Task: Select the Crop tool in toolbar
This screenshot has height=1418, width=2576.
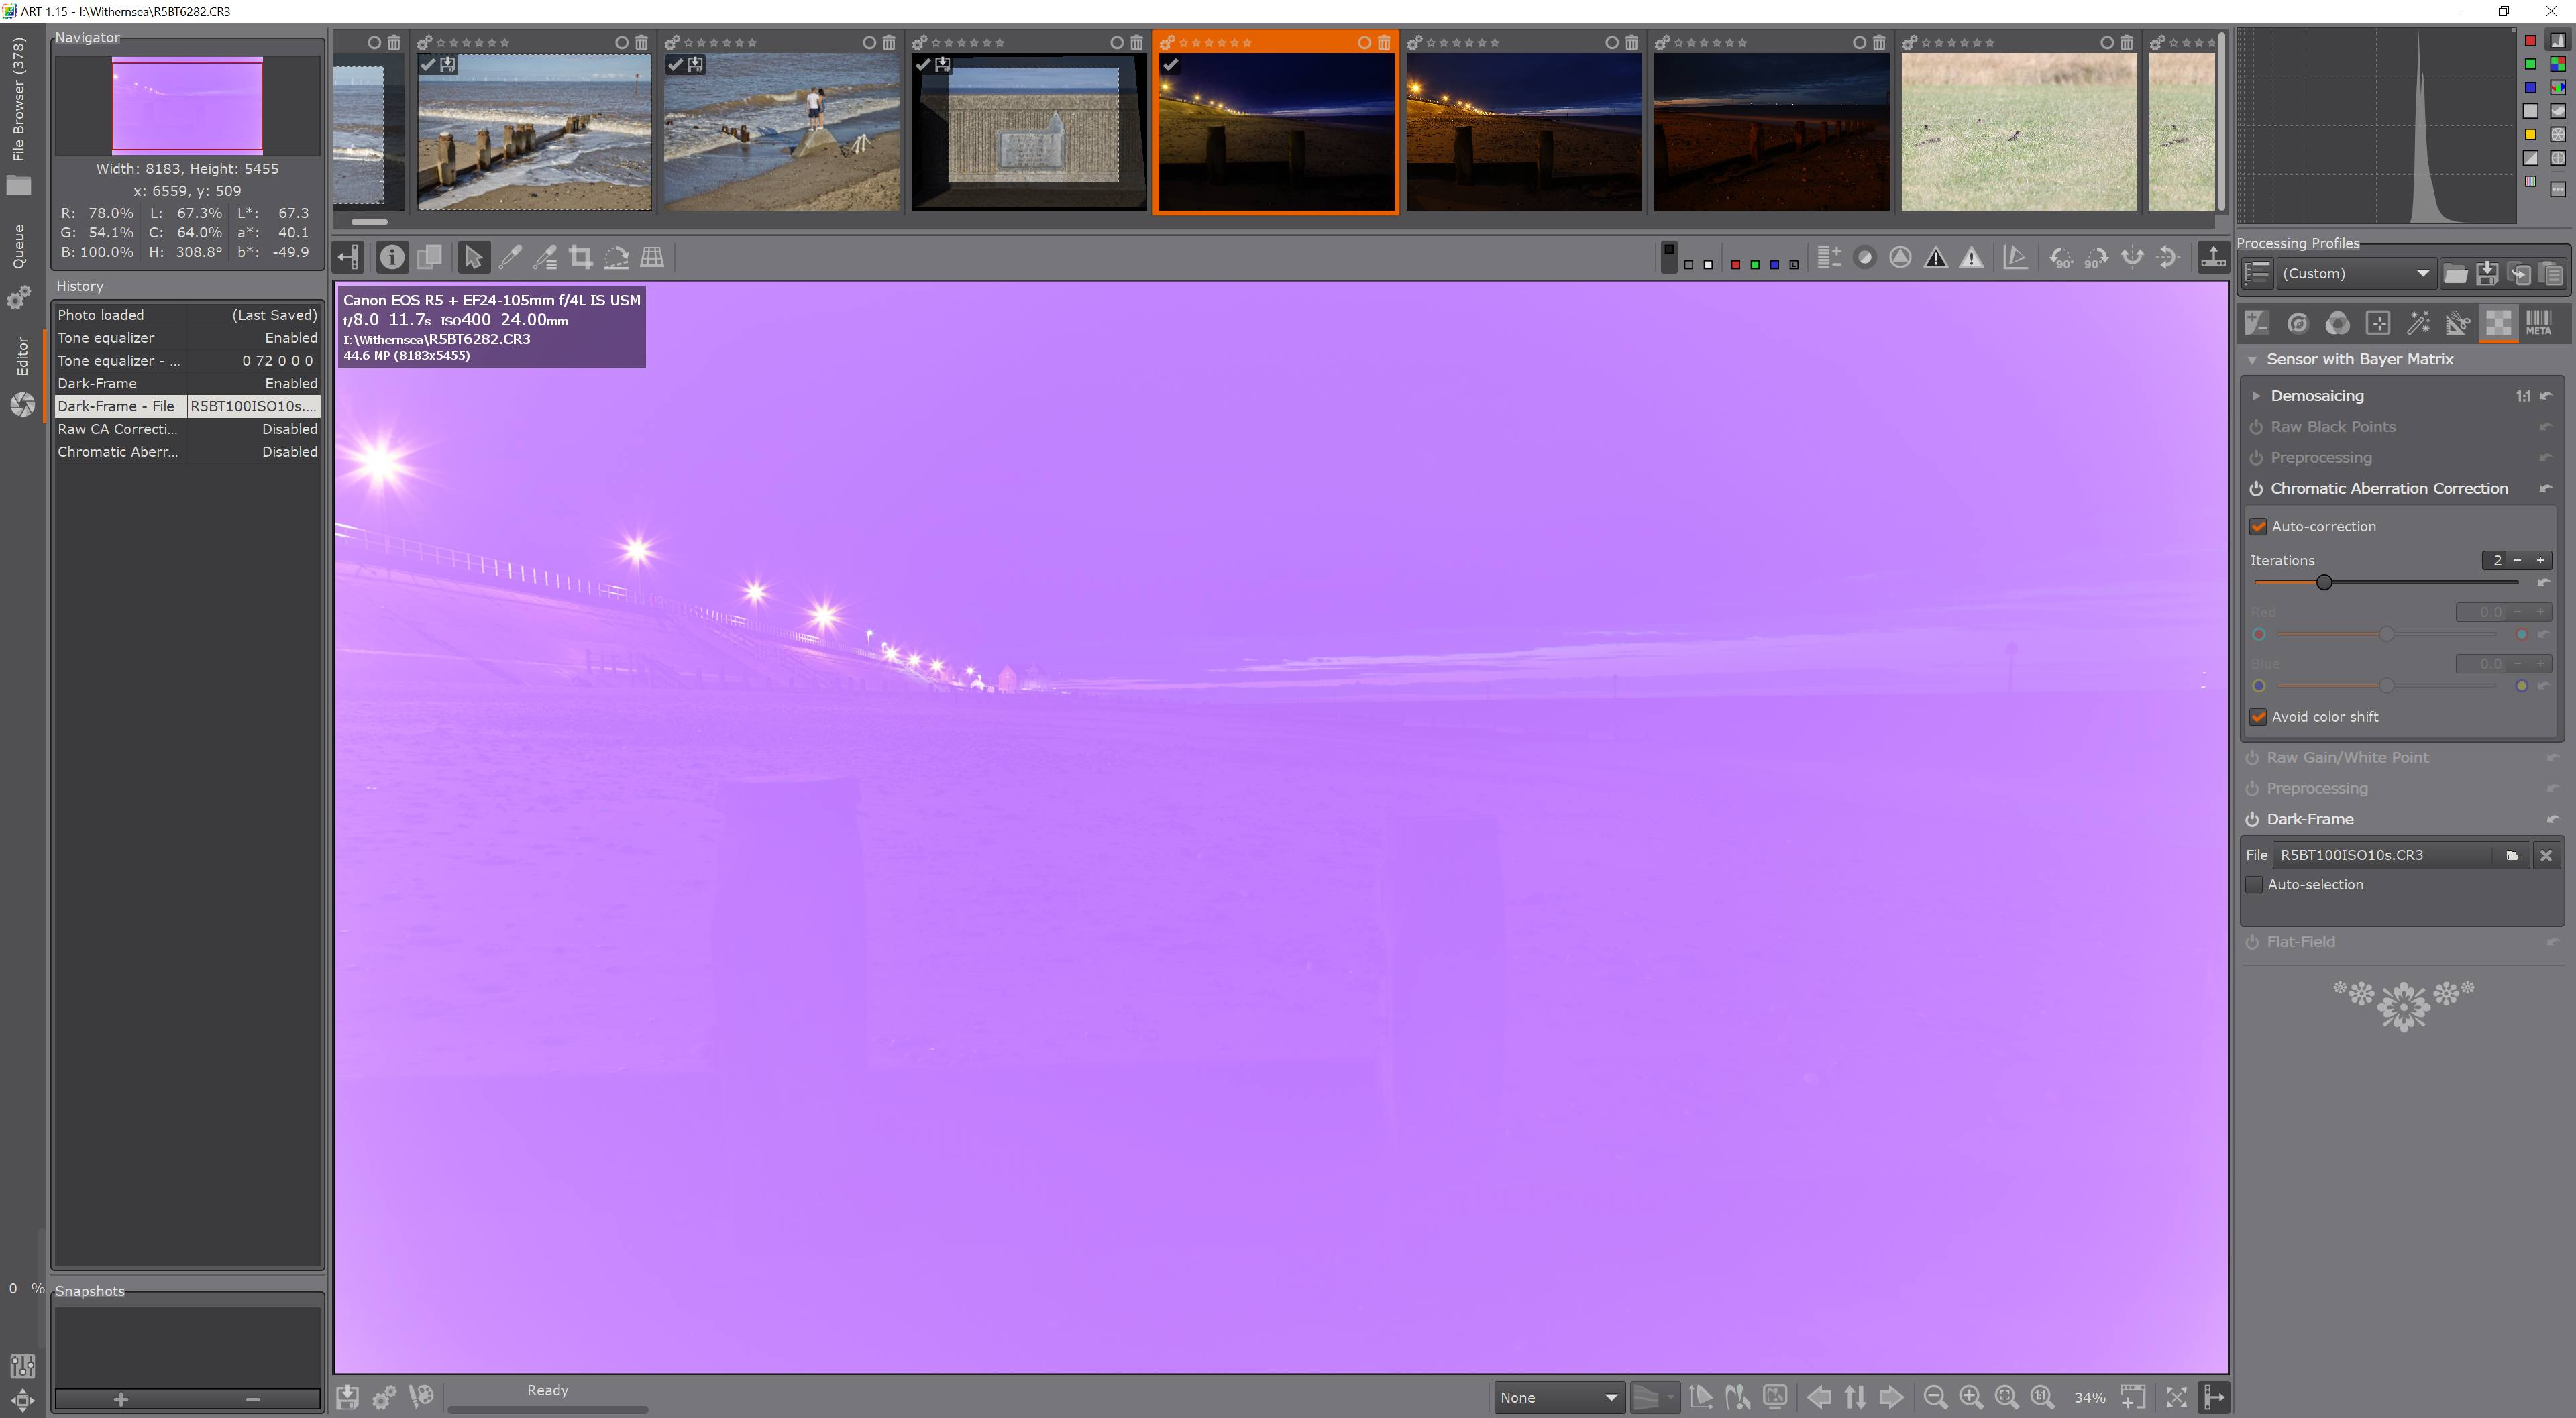Action: pyautogui.click(x=580, y=258)
